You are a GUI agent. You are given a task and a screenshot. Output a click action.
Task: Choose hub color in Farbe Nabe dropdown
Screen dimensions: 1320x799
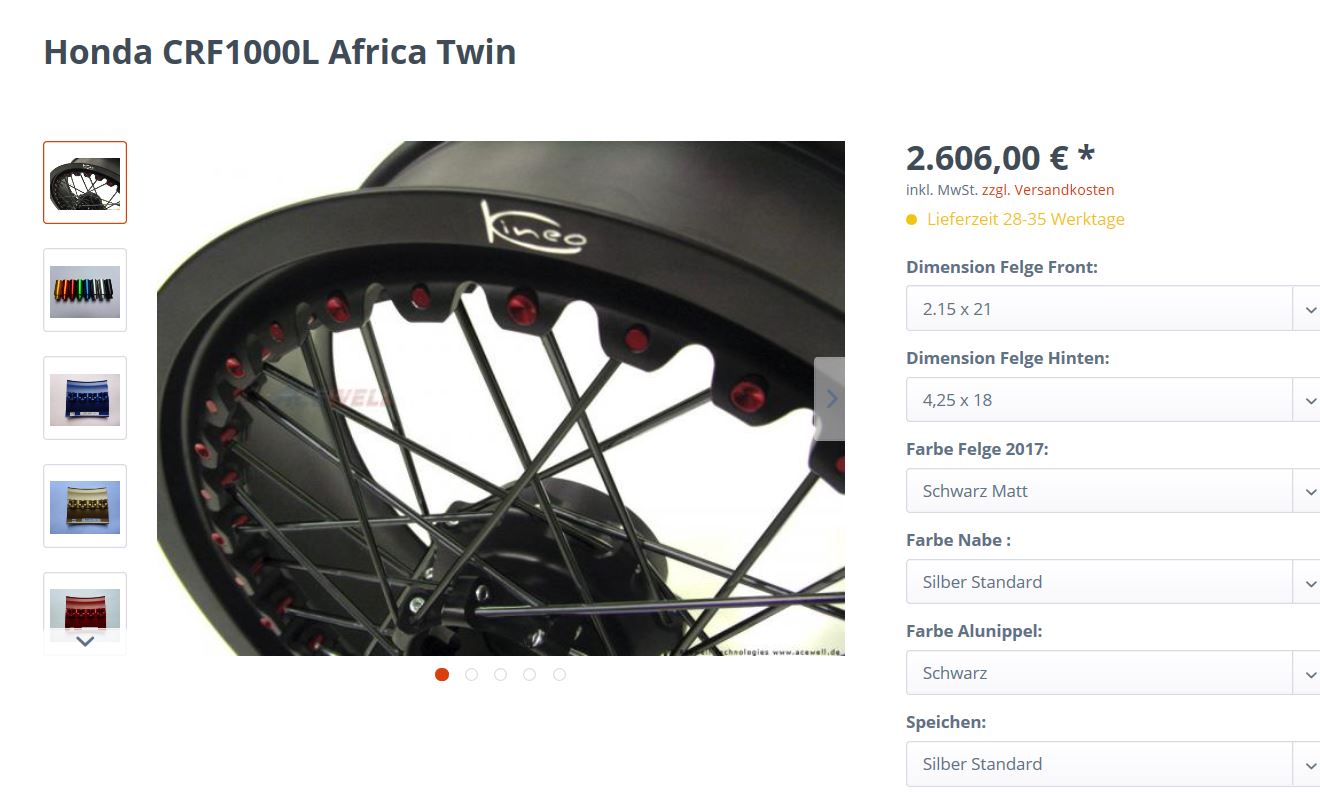pos(1112,582)
